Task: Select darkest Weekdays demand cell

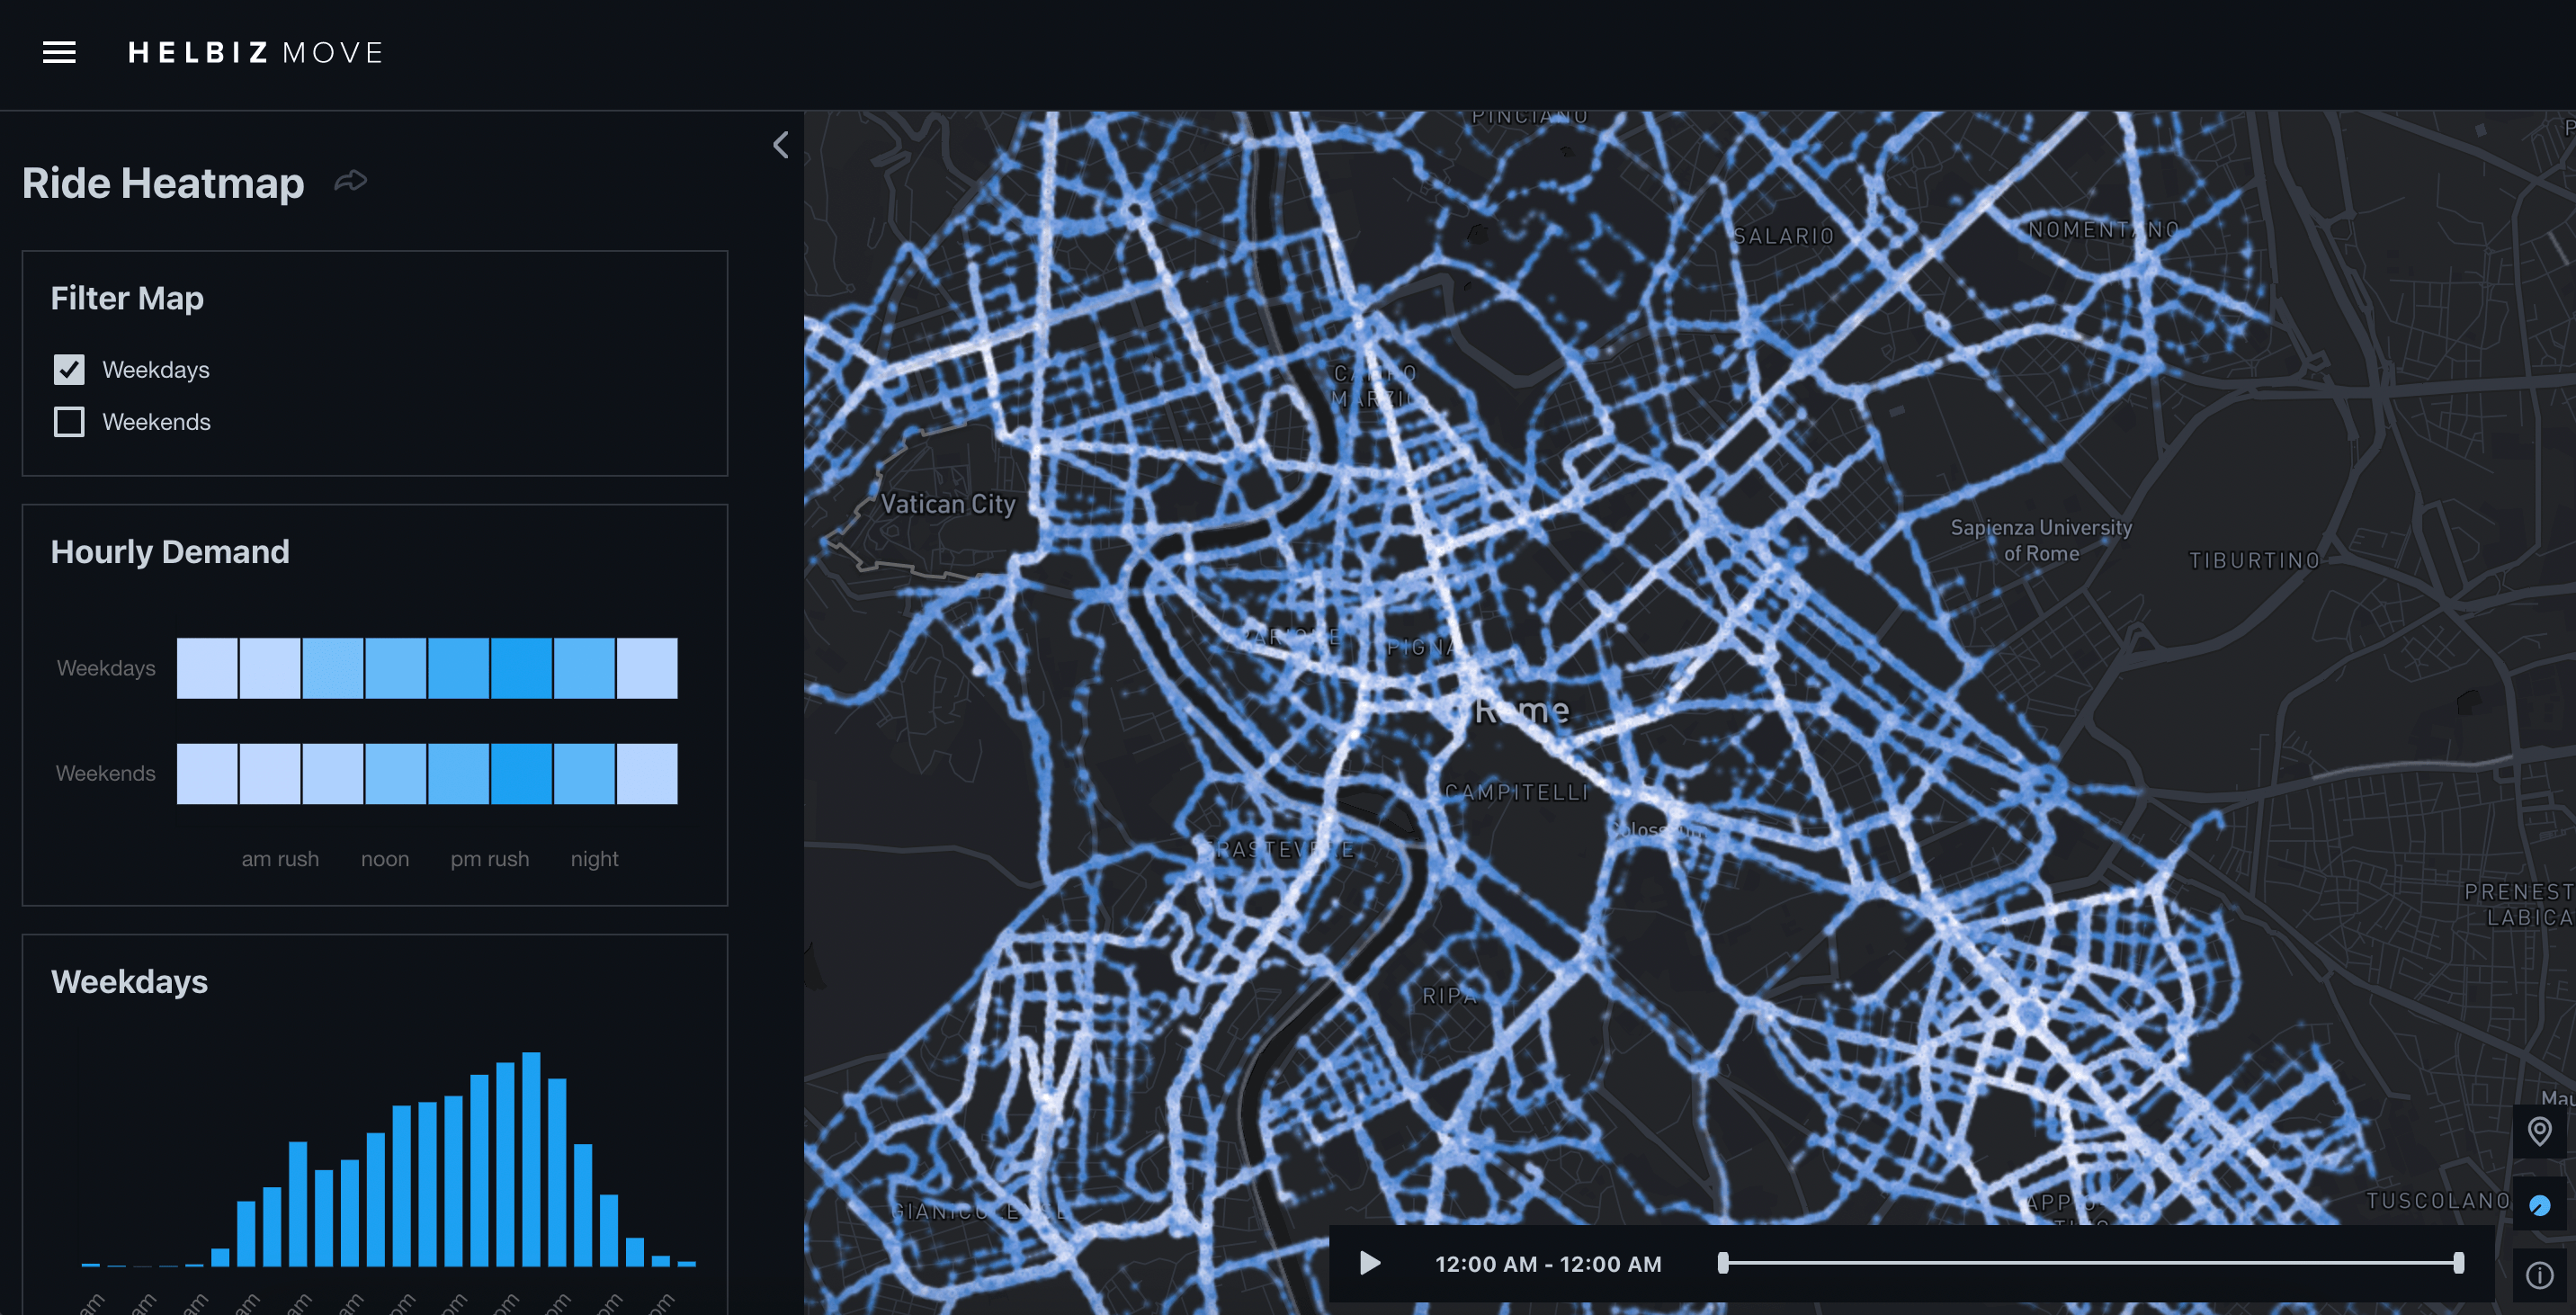Action: point(520,668)
